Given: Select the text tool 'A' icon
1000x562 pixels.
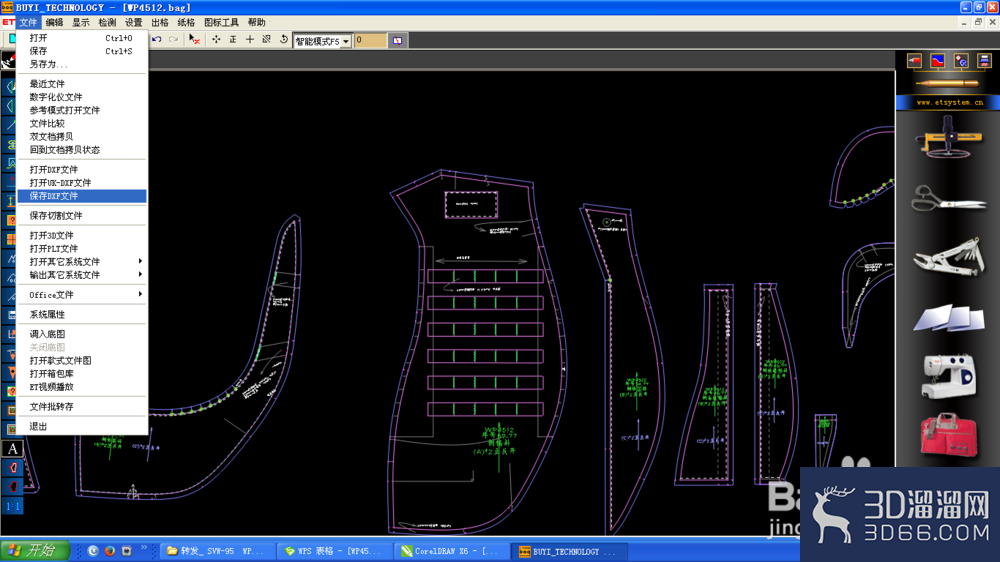Looking at the screenshot, I should [12, 448].
